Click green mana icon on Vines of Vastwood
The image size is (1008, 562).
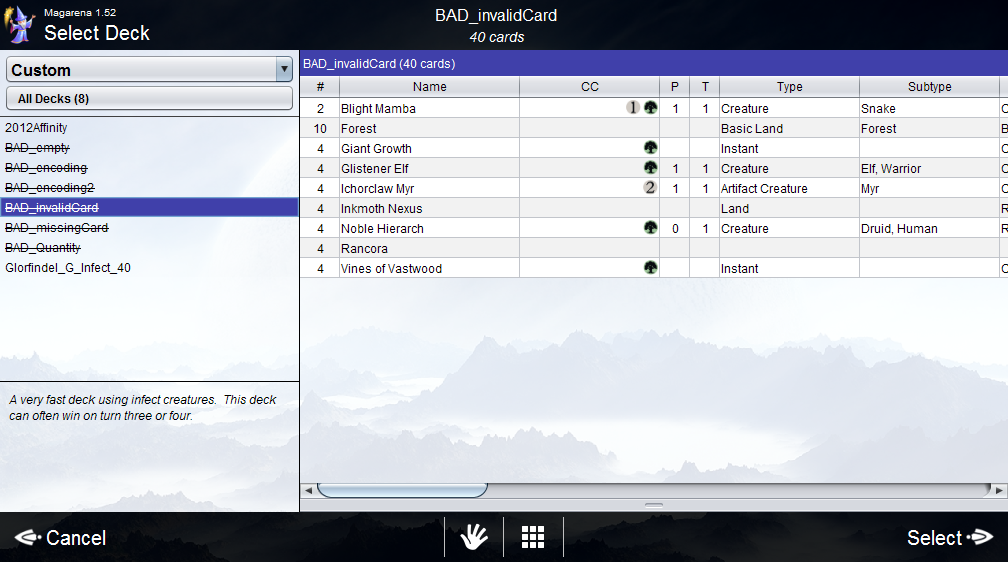click(651, 268)
